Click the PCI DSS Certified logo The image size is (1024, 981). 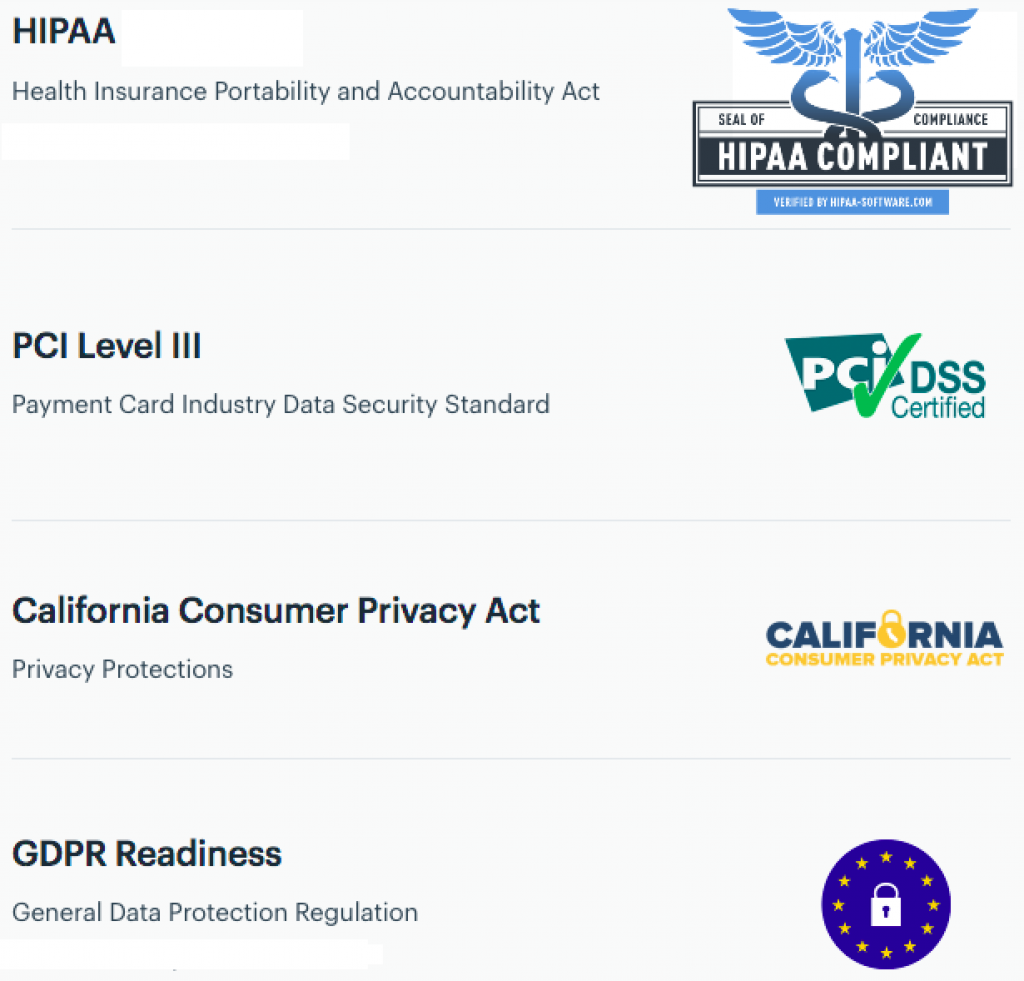[x=885, y=376]
